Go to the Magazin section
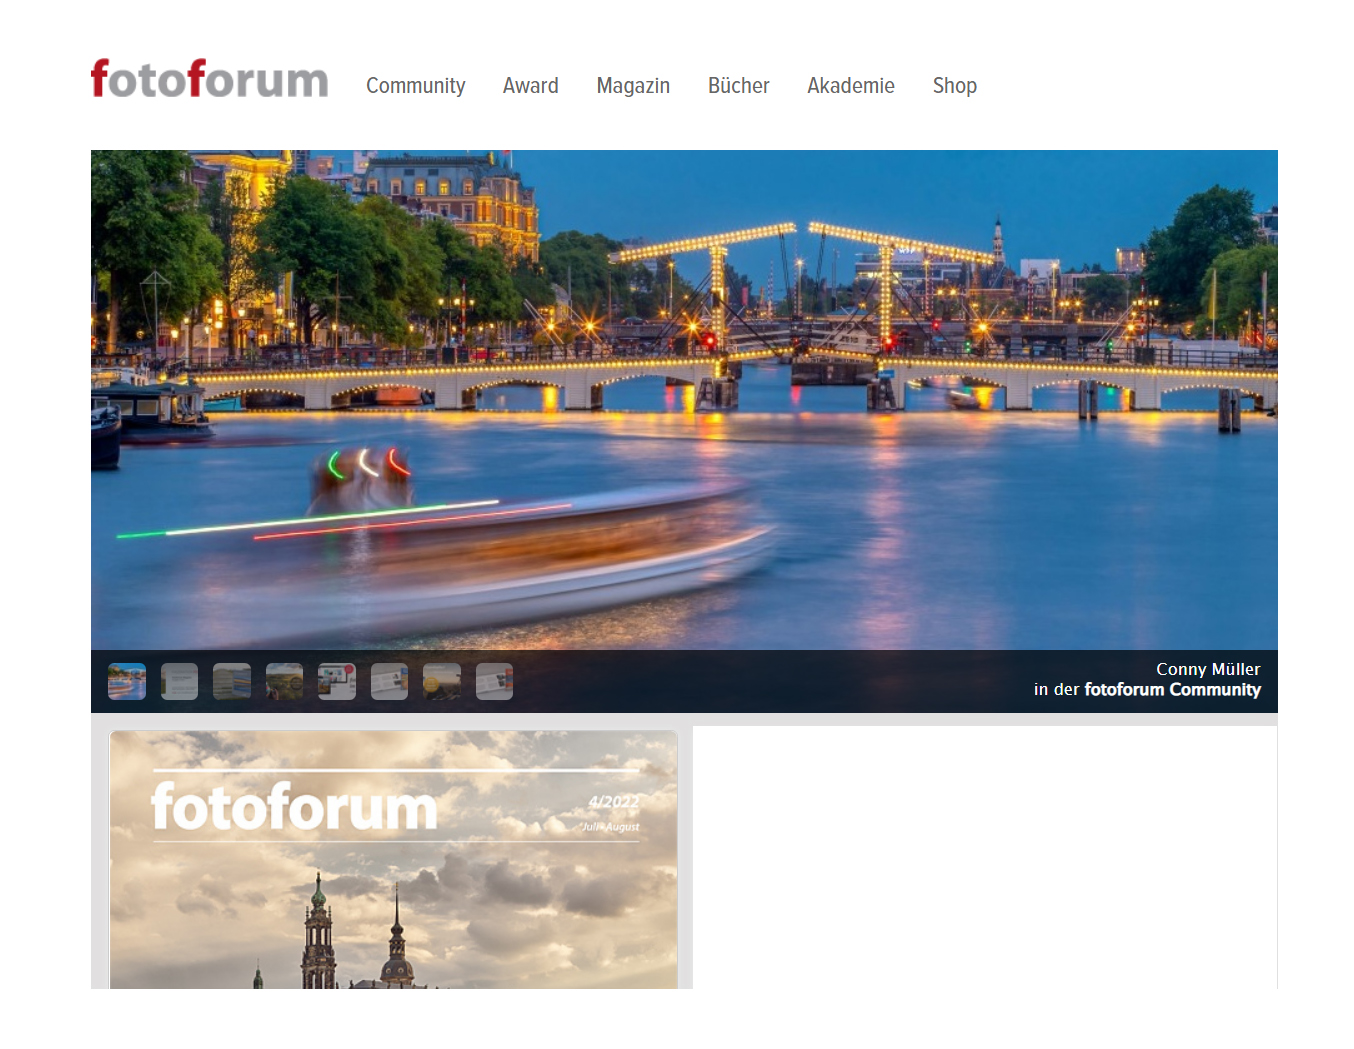Viewport: 1354px width, 1049px height. point(633,86)
